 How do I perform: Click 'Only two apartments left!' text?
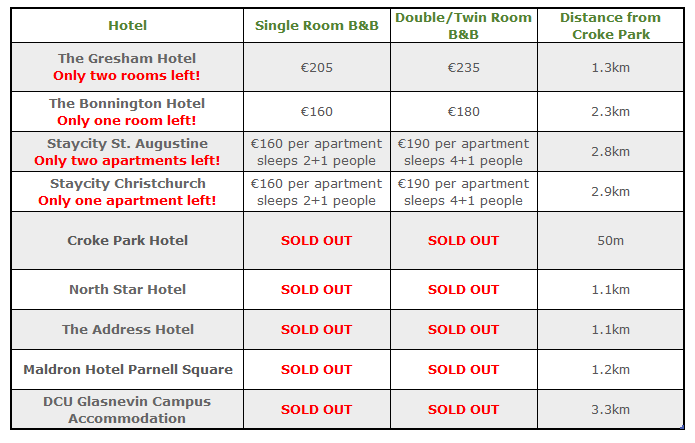tap(127, 160)
